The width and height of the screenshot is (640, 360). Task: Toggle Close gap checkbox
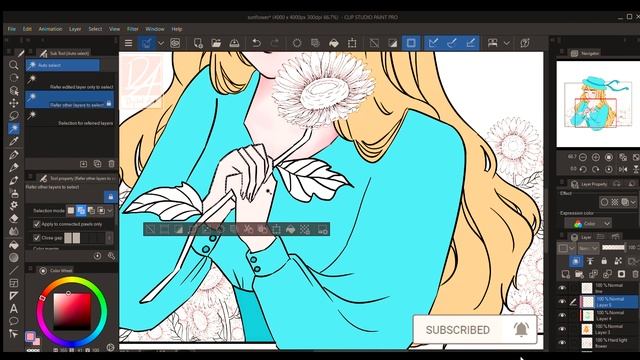click(37, 238)
